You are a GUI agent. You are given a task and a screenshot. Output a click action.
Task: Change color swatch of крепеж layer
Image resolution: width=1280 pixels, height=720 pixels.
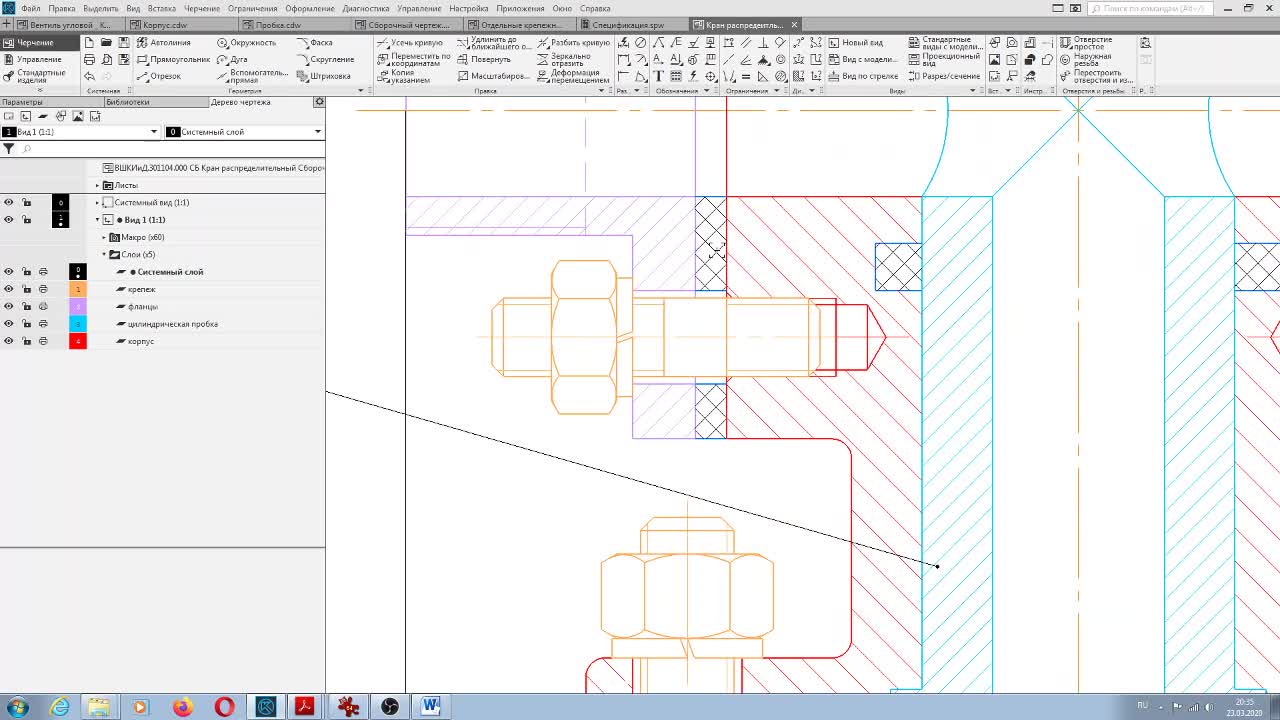tap(78, 289)
